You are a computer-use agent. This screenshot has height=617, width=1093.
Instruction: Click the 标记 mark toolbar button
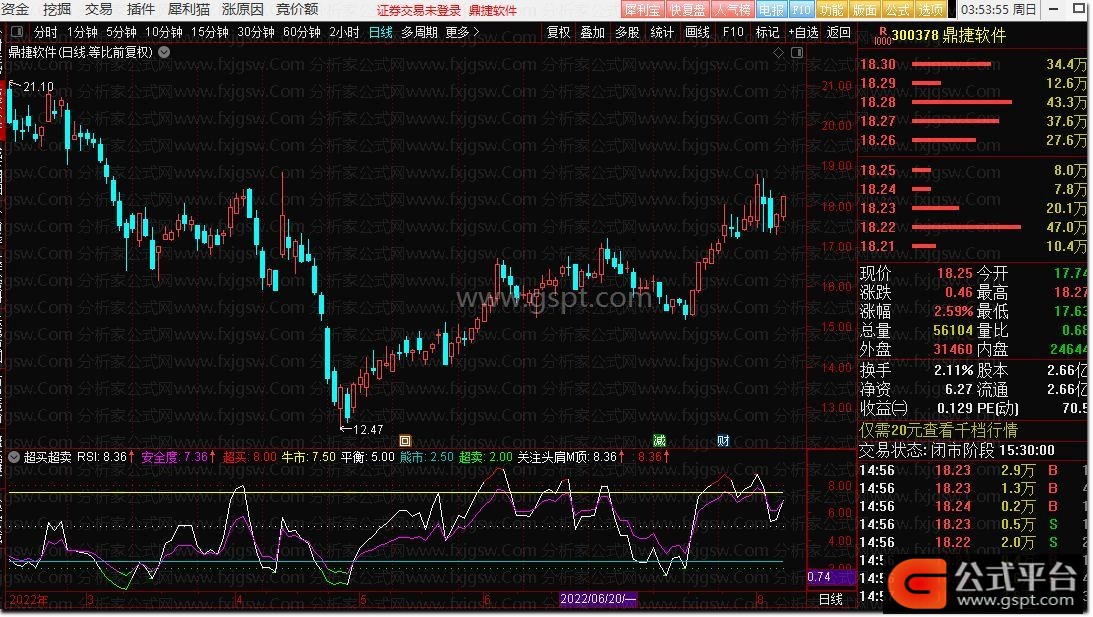(x=767, y=33)
